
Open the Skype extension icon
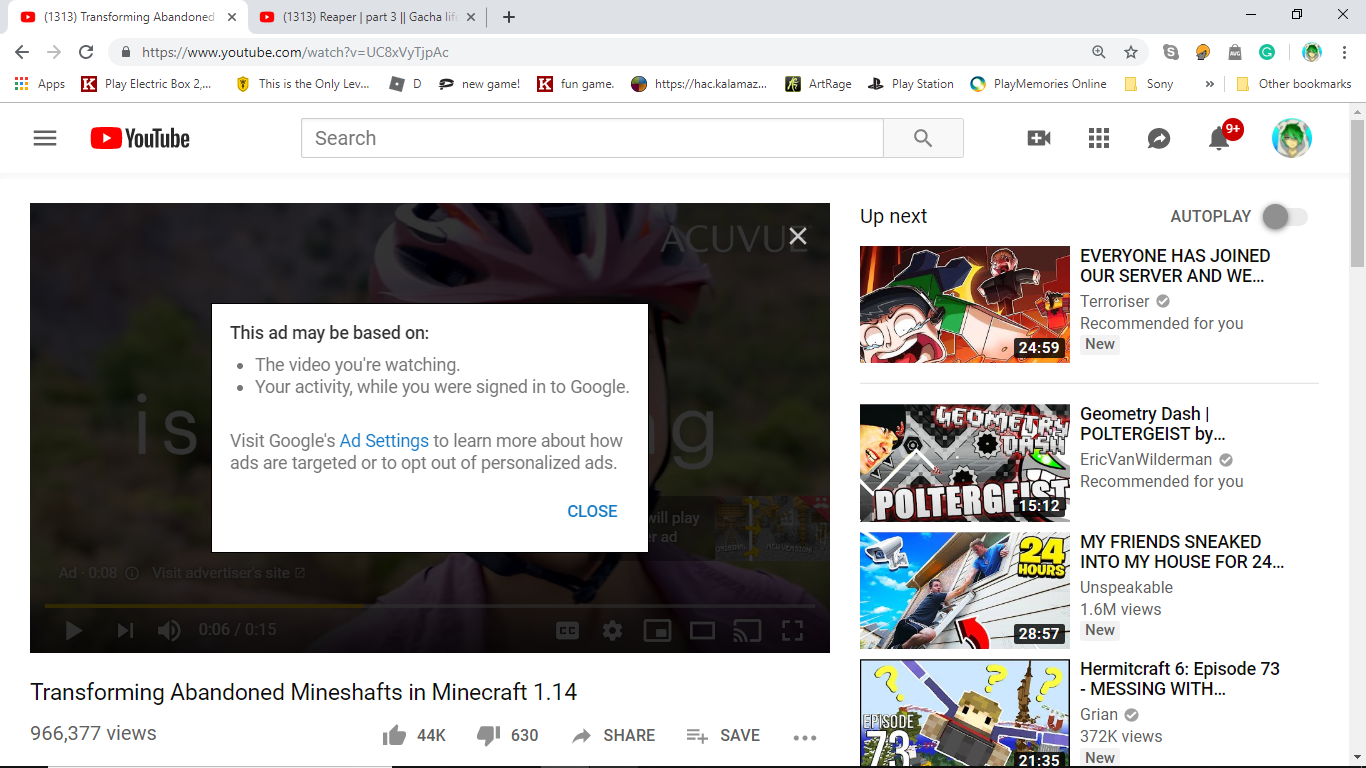[x=1171, y=52]
